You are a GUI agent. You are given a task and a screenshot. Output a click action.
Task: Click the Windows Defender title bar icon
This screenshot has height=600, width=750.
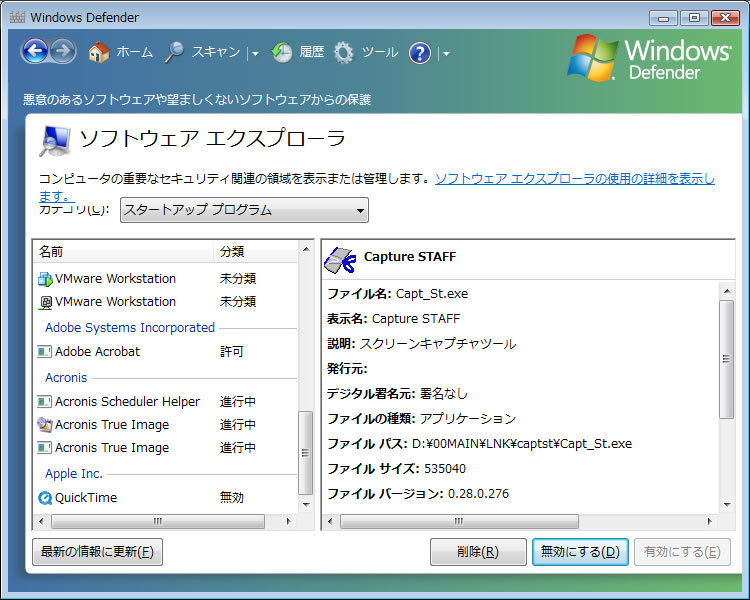tap(17, 17)
